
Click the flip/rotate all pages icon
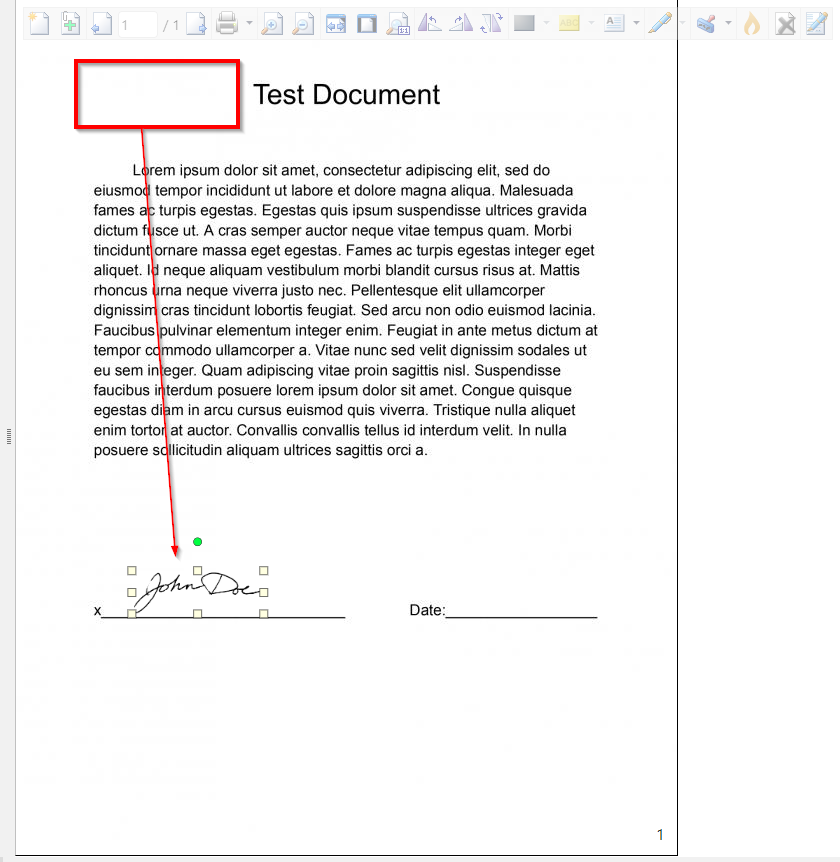[x=491, y=24]
